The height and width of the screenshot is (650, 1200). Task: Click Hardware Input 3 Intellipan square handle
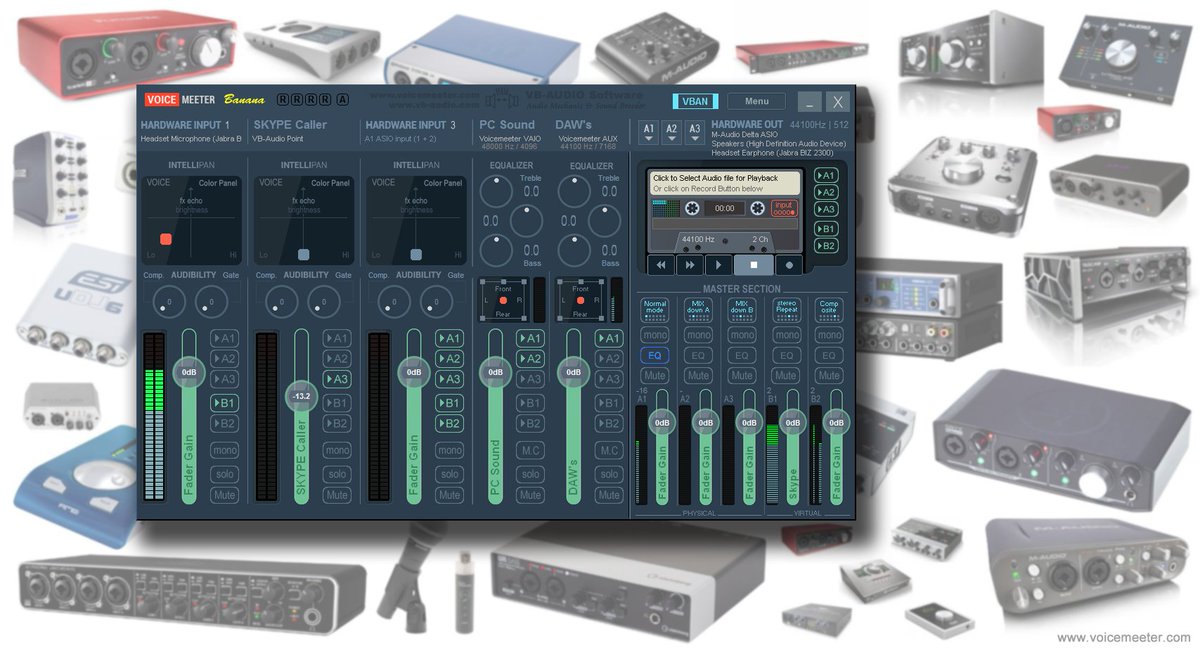pos(415,255)
